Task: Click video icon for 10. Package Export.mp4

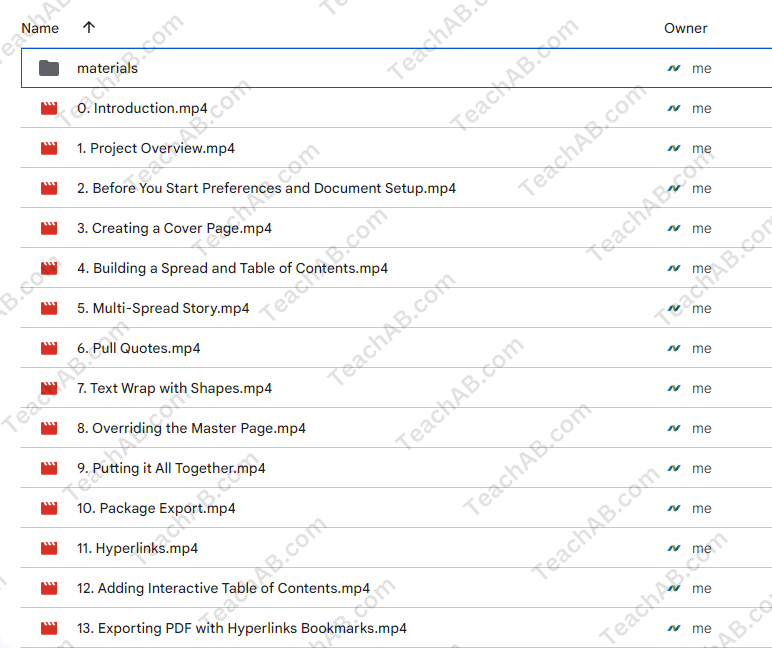Action: (x=49, y=508)
